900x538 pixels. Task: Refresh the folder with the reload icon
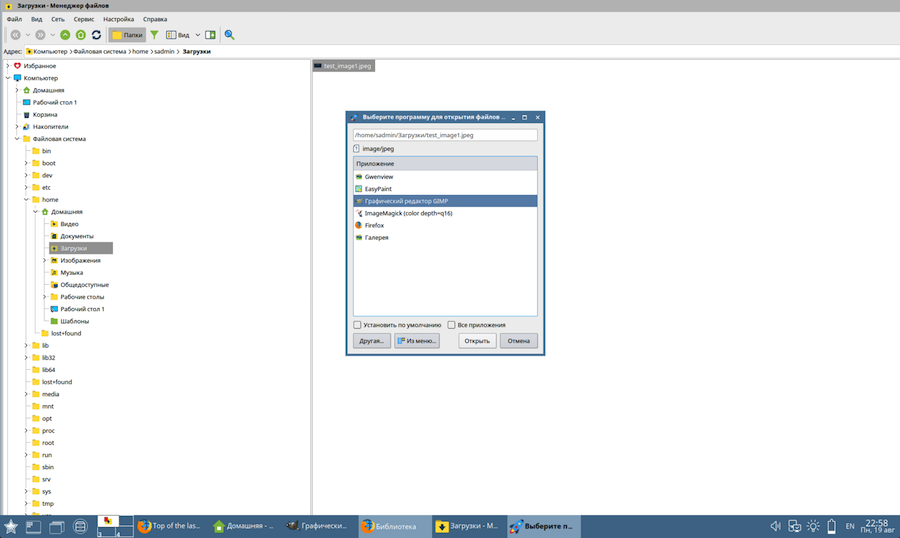96,35
